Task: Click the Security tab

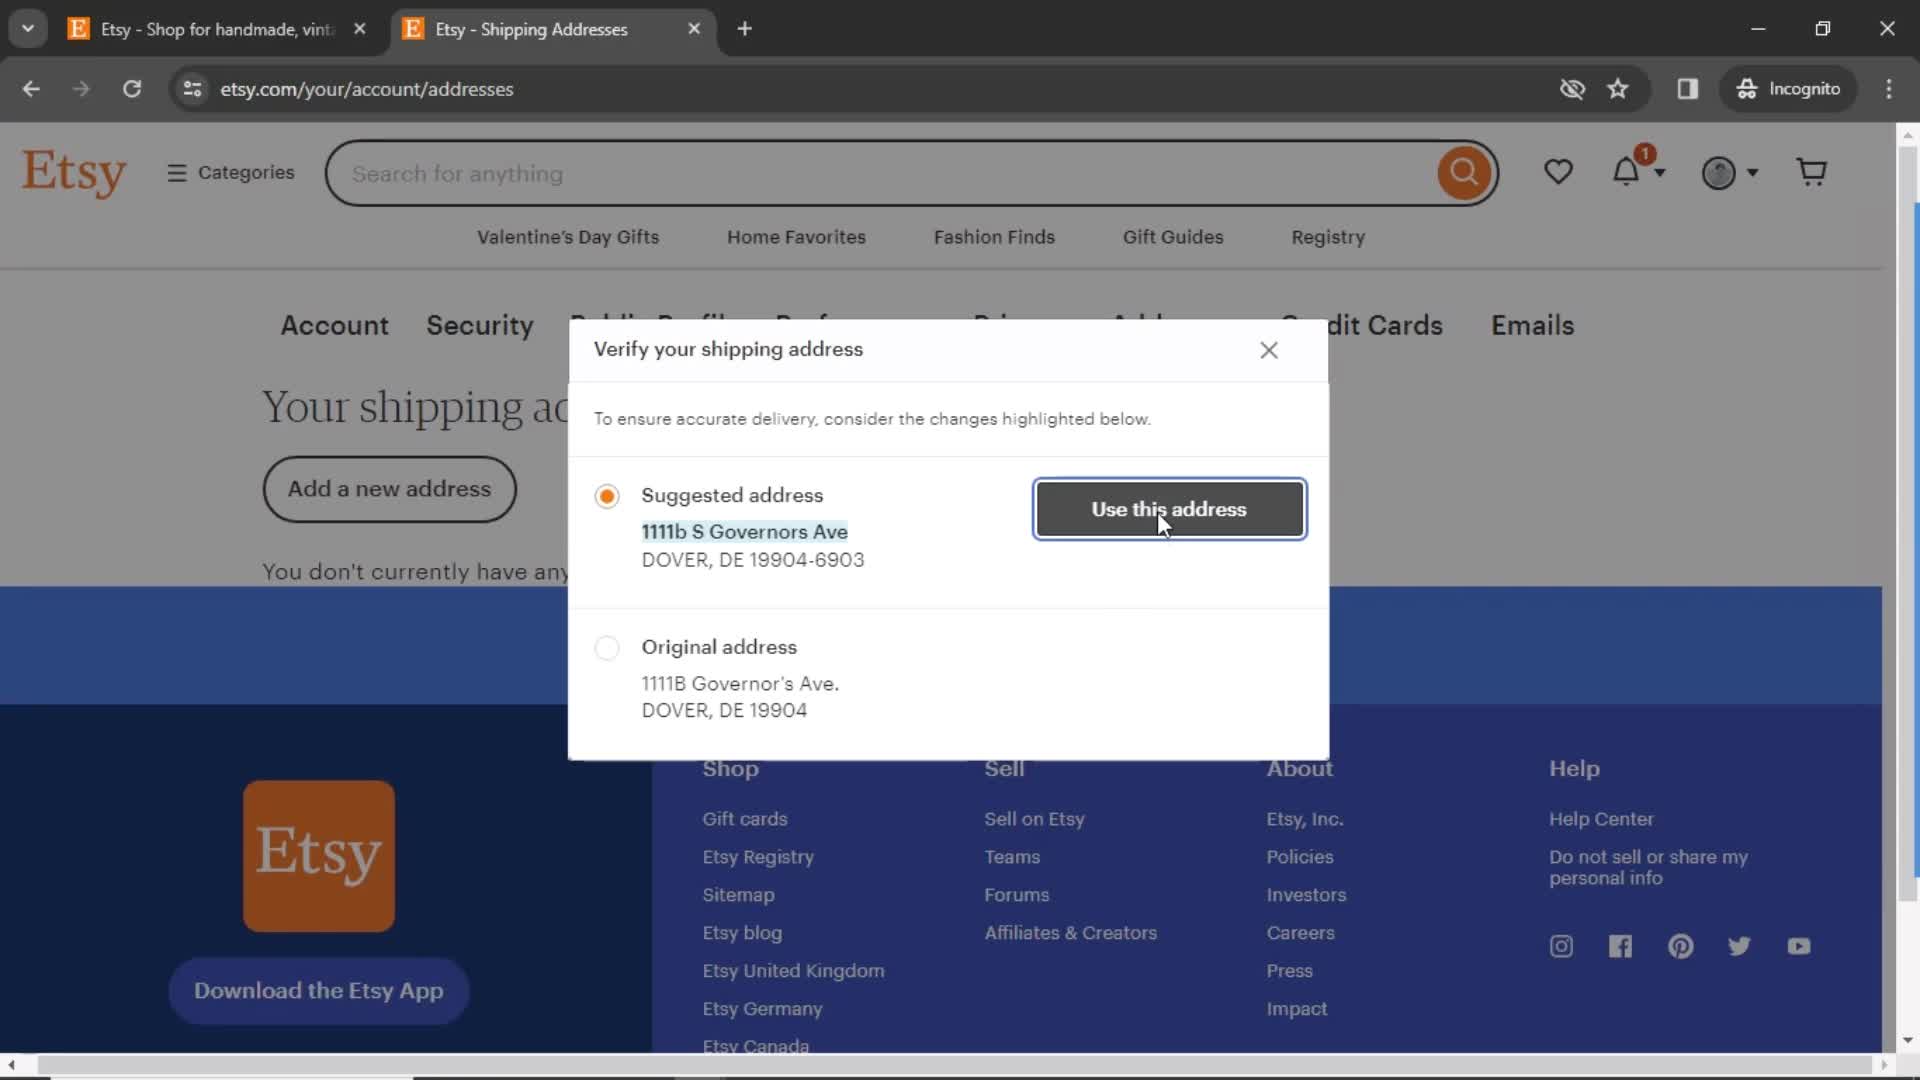Action: 480,326
